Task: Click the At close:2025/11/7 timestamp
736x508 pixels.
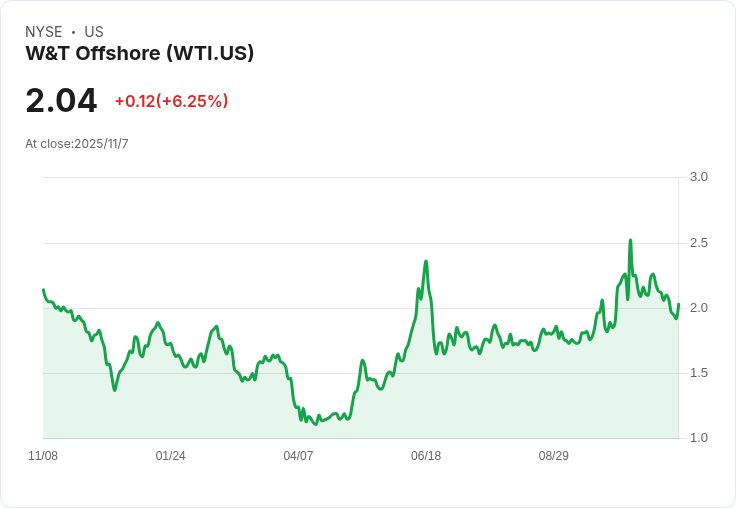Action: 77,144
